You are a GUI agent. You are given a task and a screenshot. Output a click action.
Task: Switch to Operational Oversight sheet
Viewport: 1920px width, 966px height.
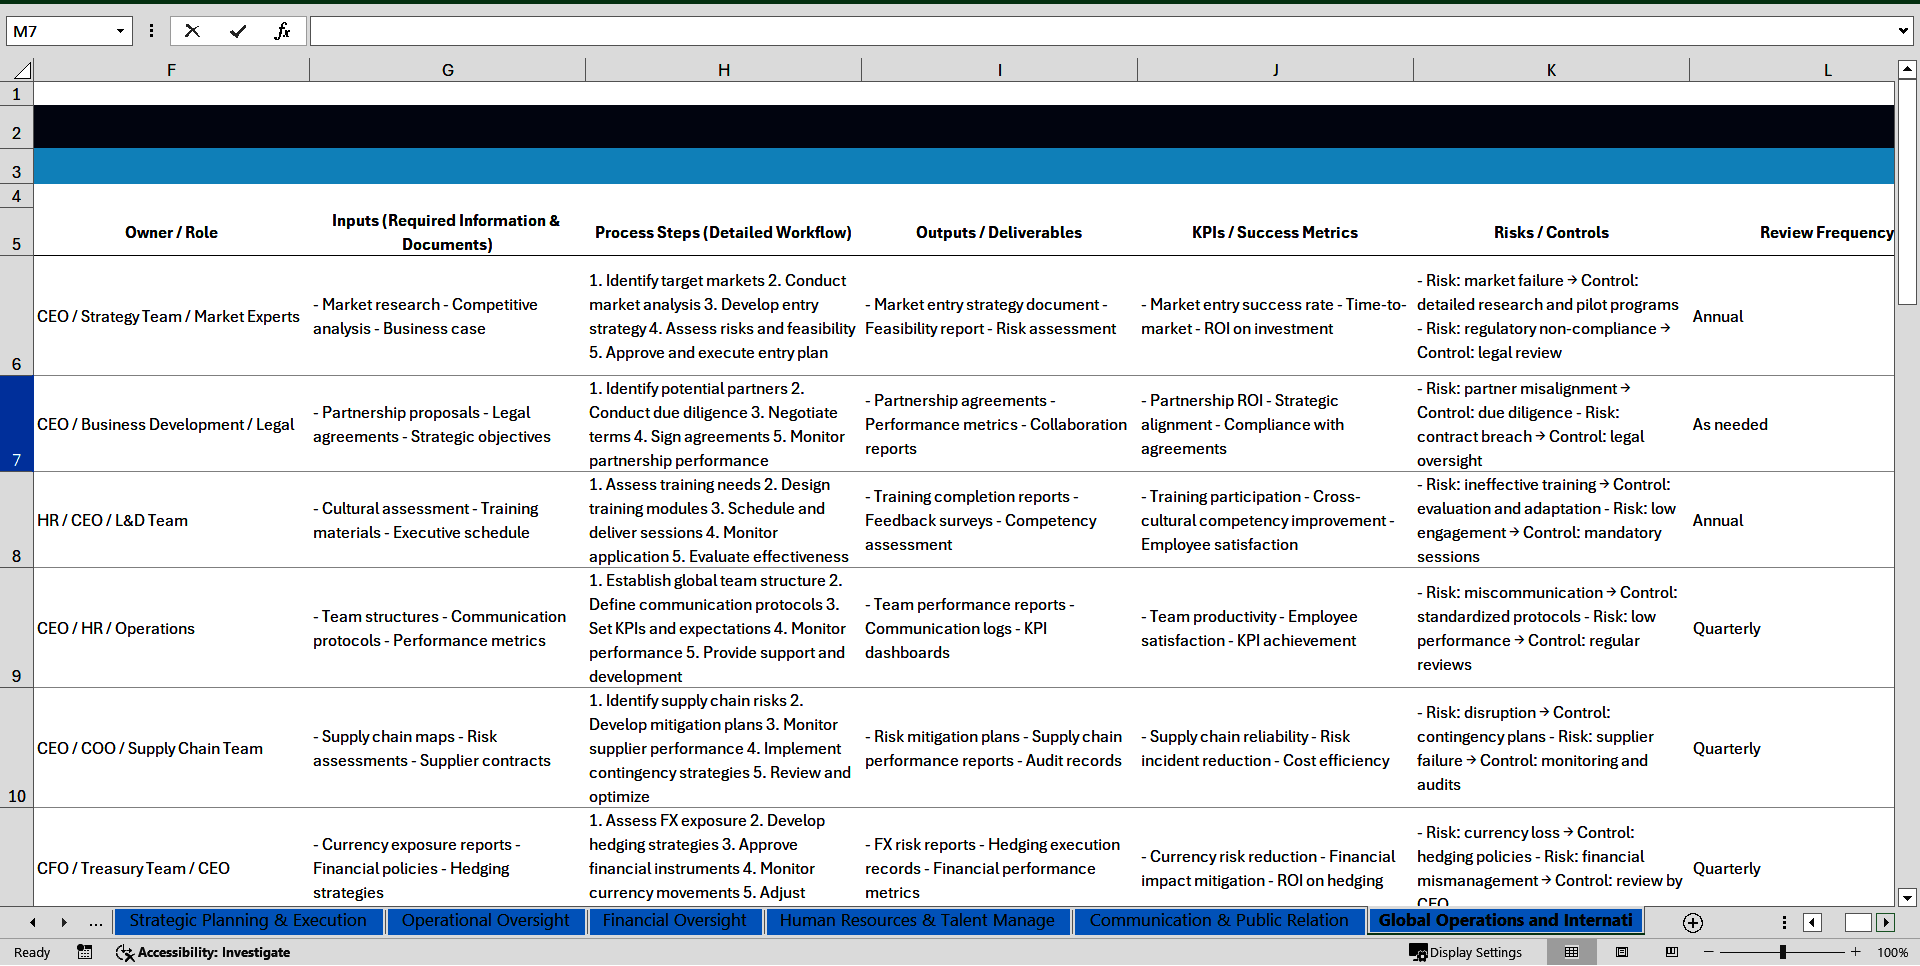pyautogui.click(x=485, y=921)
